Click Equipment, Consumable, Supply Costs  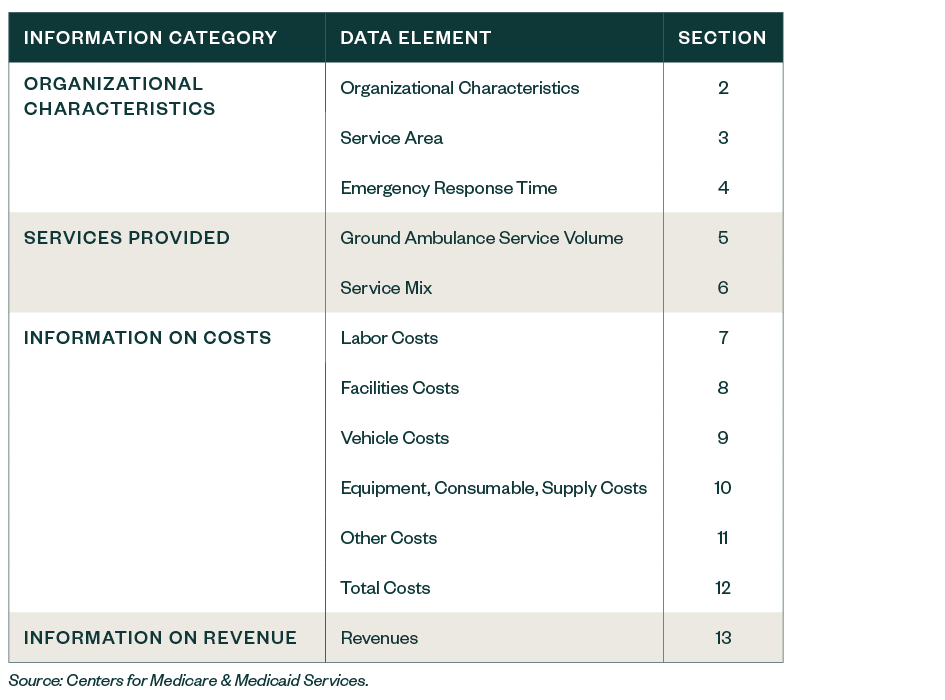[493, 488]
